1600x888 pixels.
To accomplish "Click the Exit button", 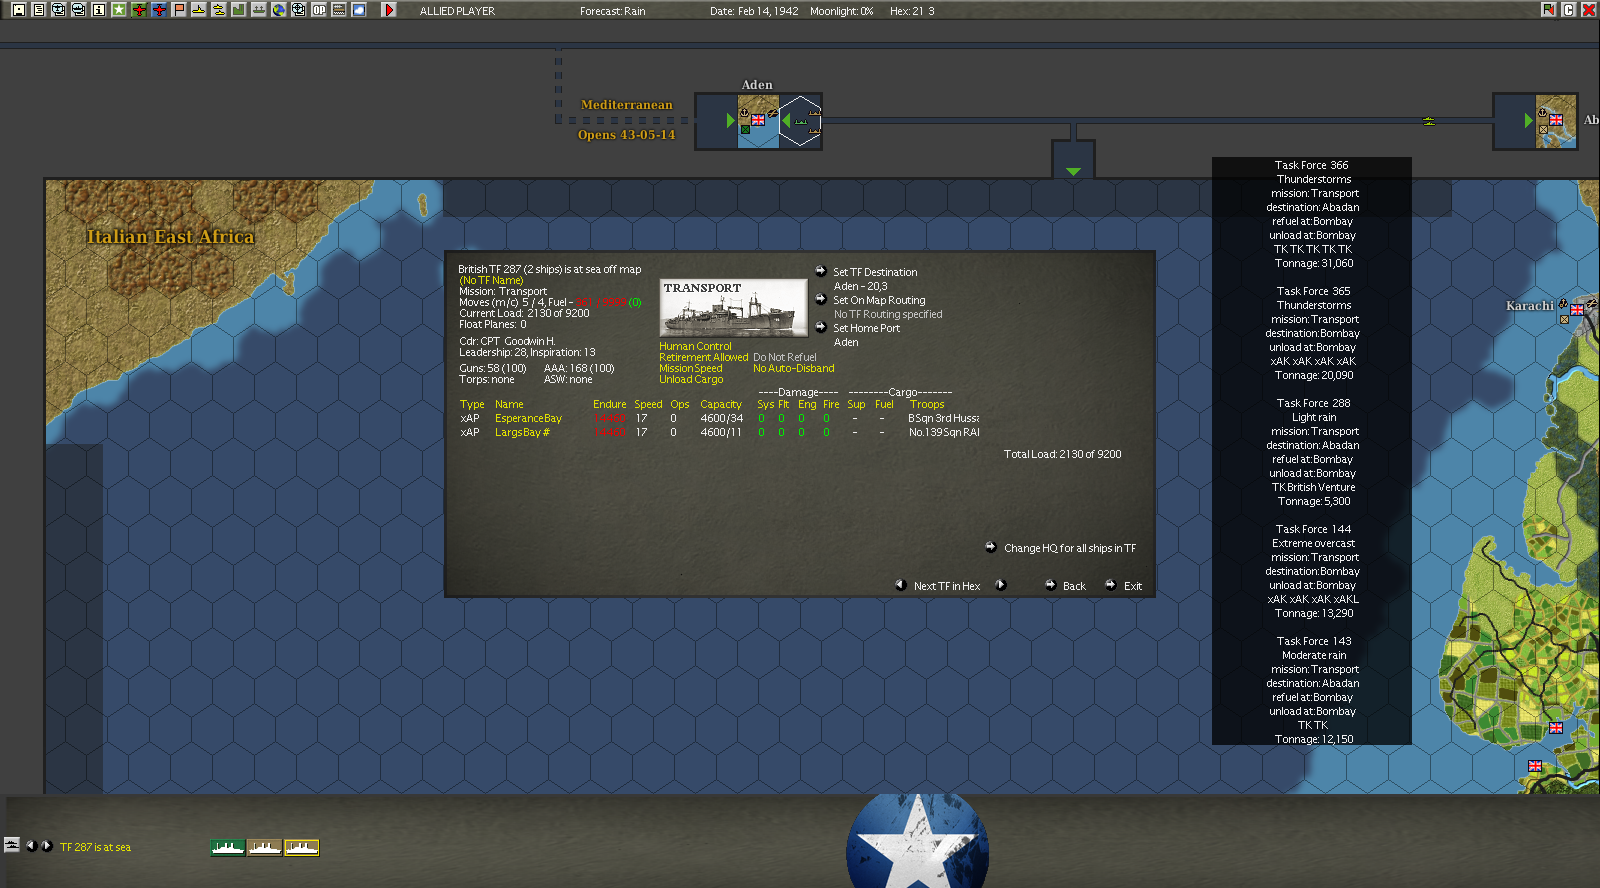I will 1132,586.
